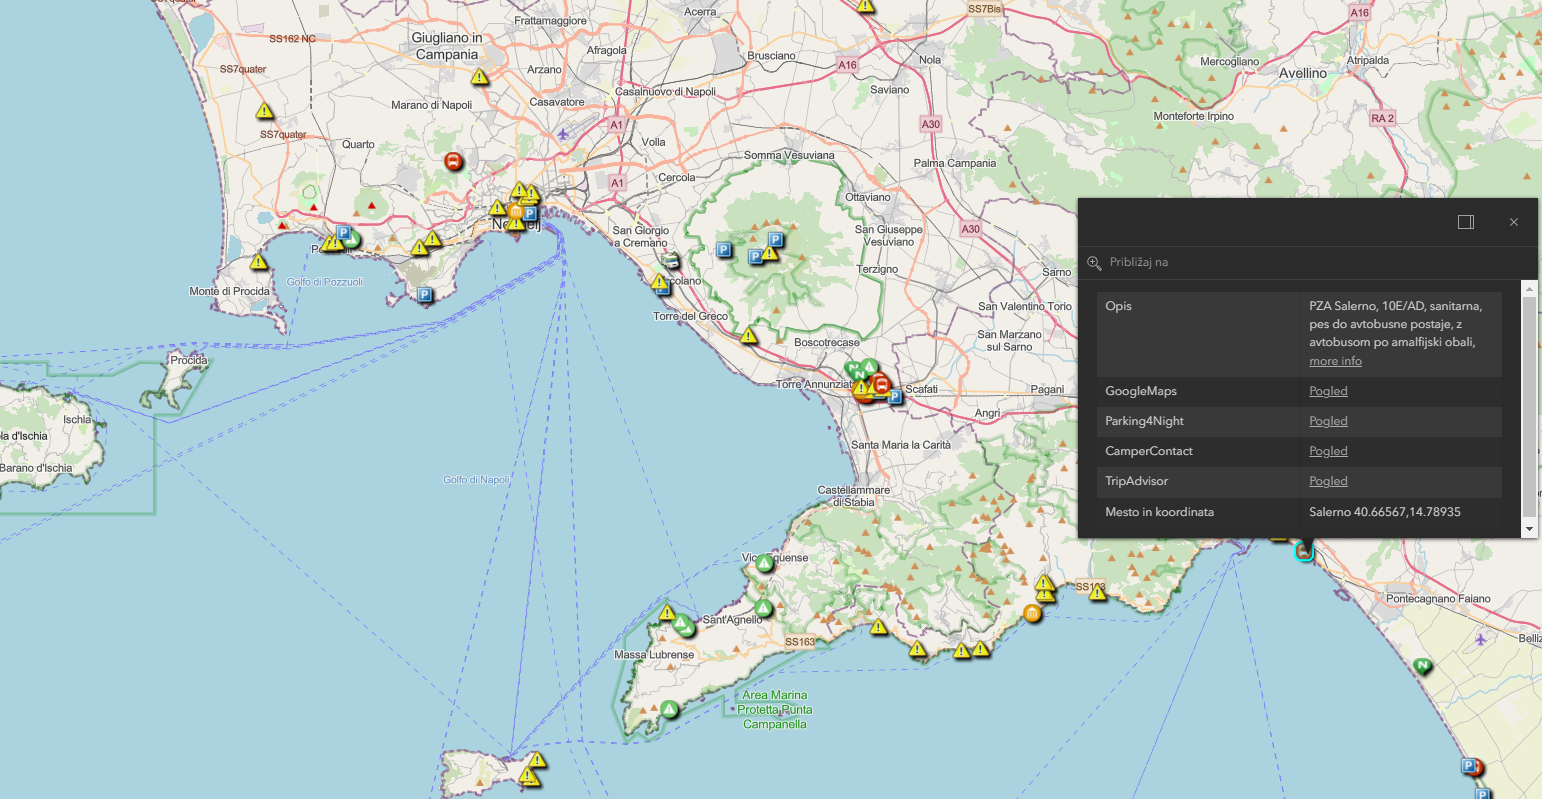Click warning marker at Ercolano coast
The image size is (1542, 799).
pos(660,283)
